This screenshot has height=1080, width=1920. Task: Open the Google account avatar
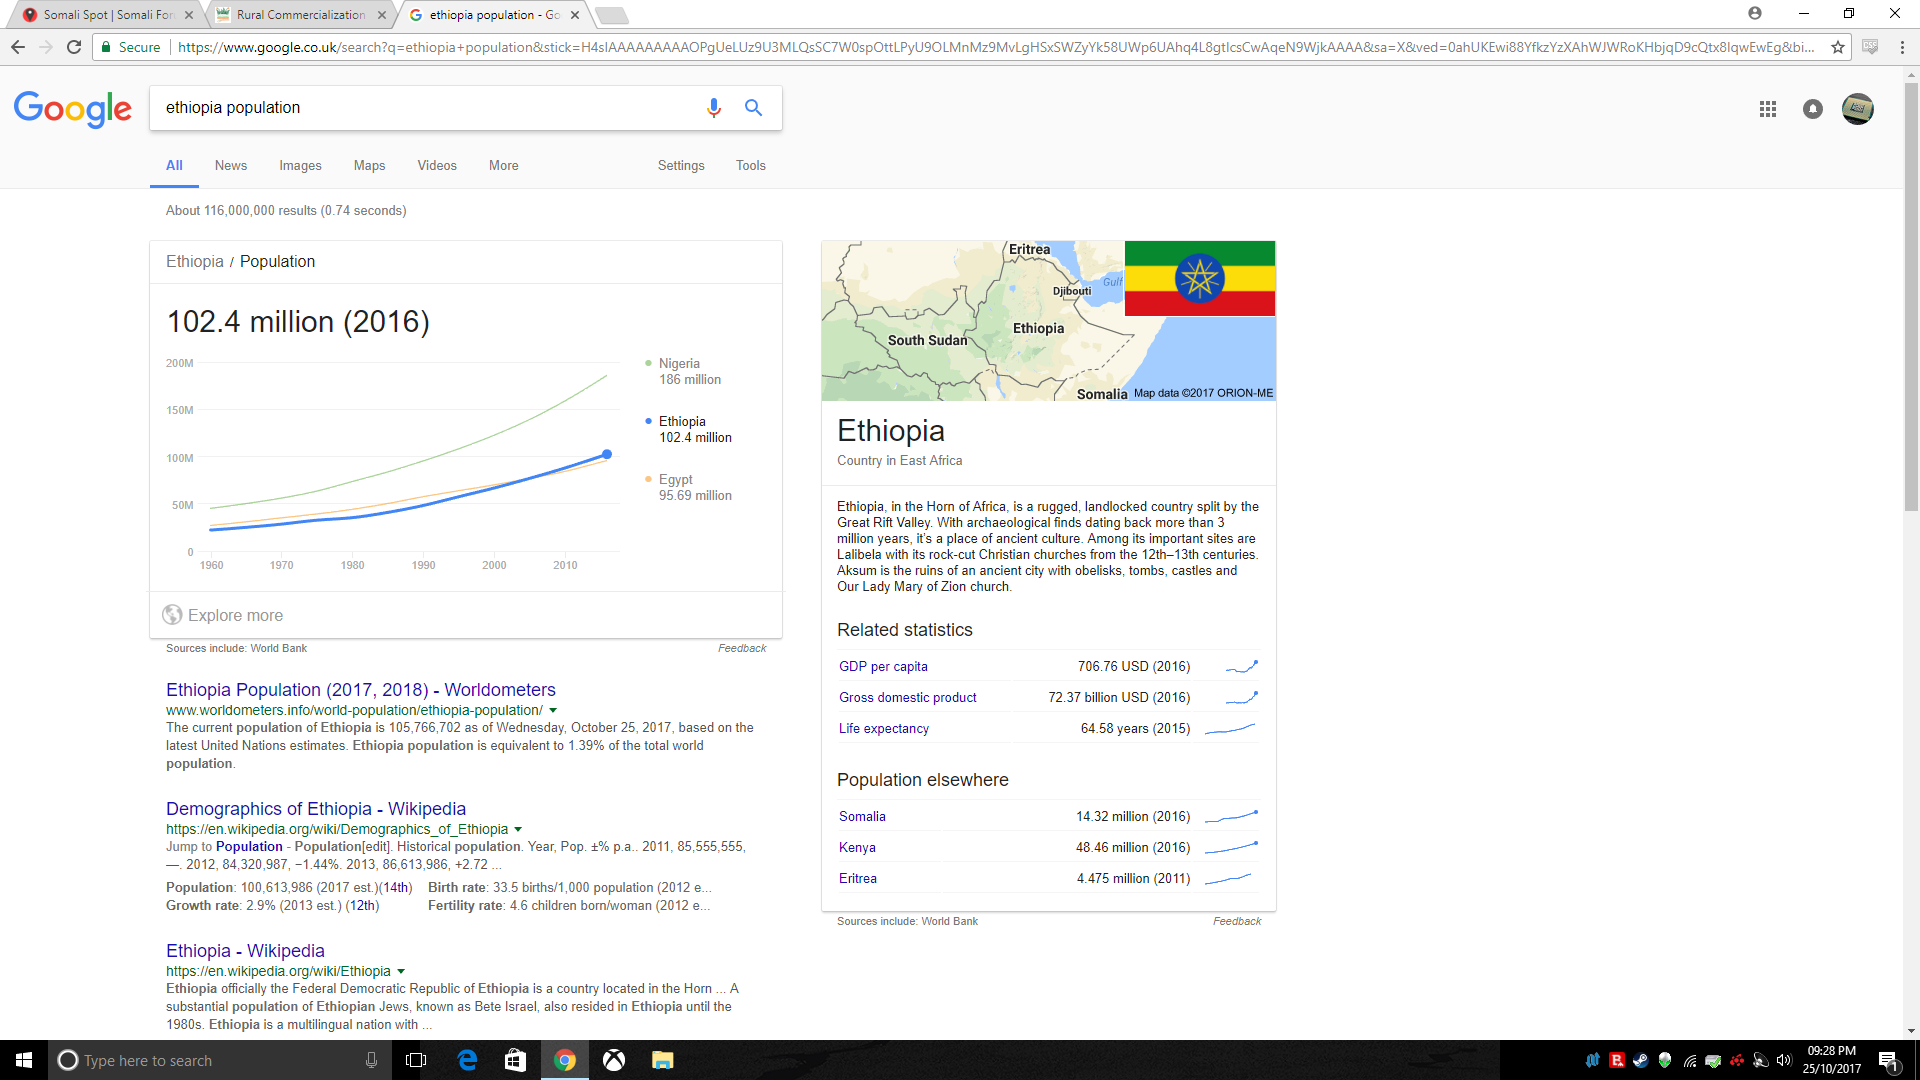pyautogui.click(x=1858, y=109)
